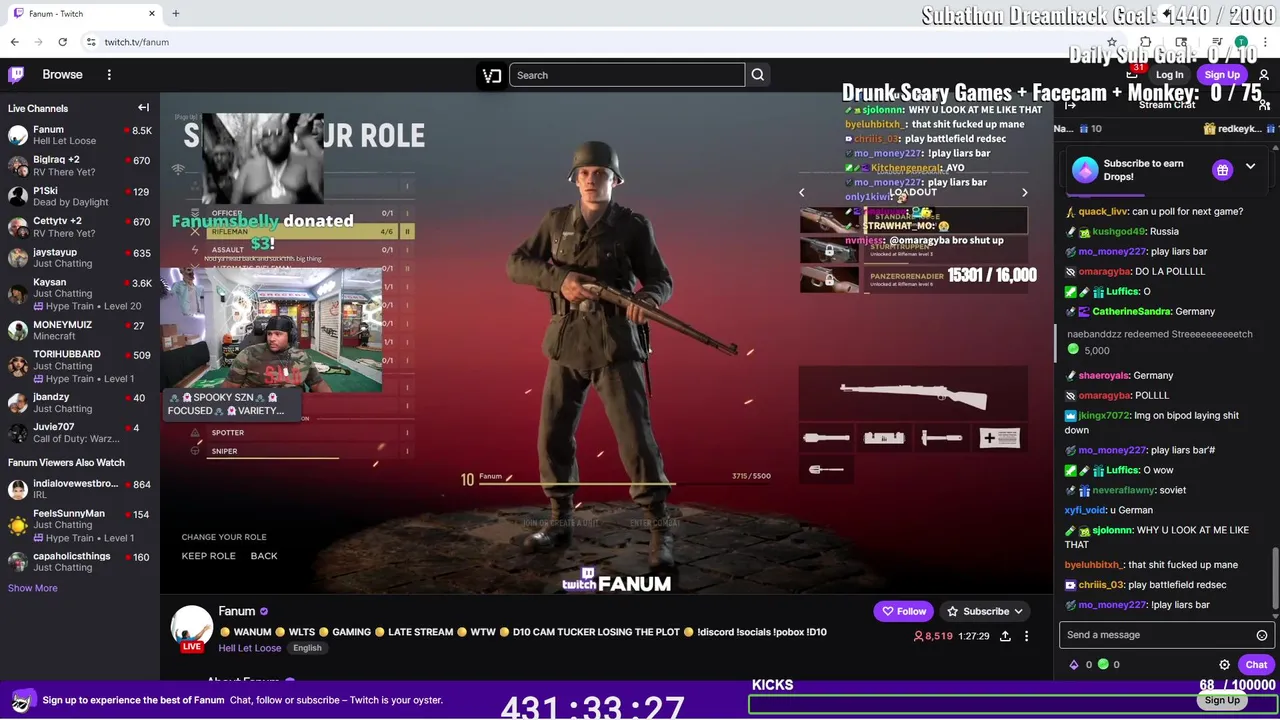
Task: Expand the Subscribe to earn Drops banner
Action: coord(1250,167)
